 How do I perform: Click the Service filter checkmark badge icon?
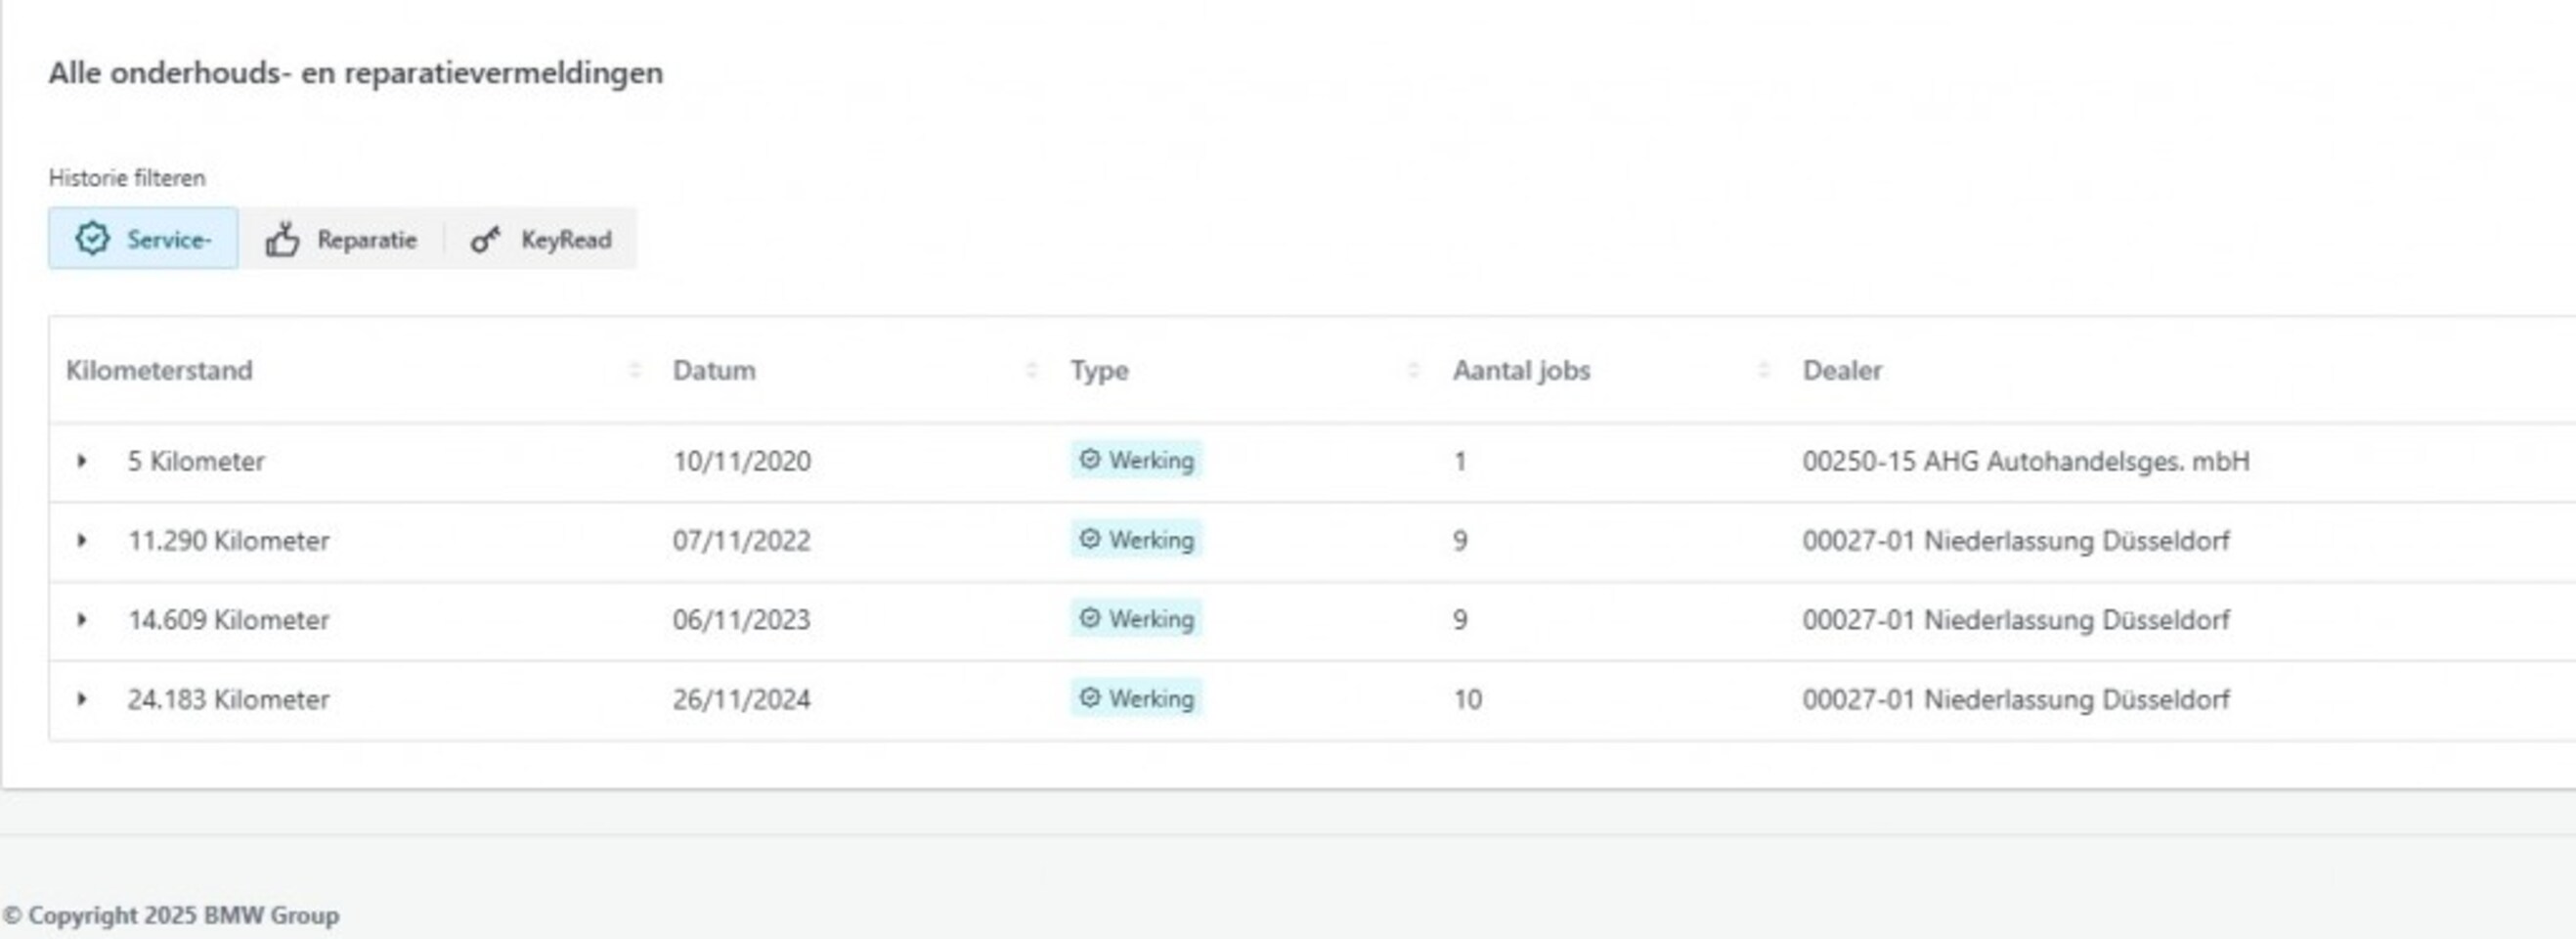92,239
